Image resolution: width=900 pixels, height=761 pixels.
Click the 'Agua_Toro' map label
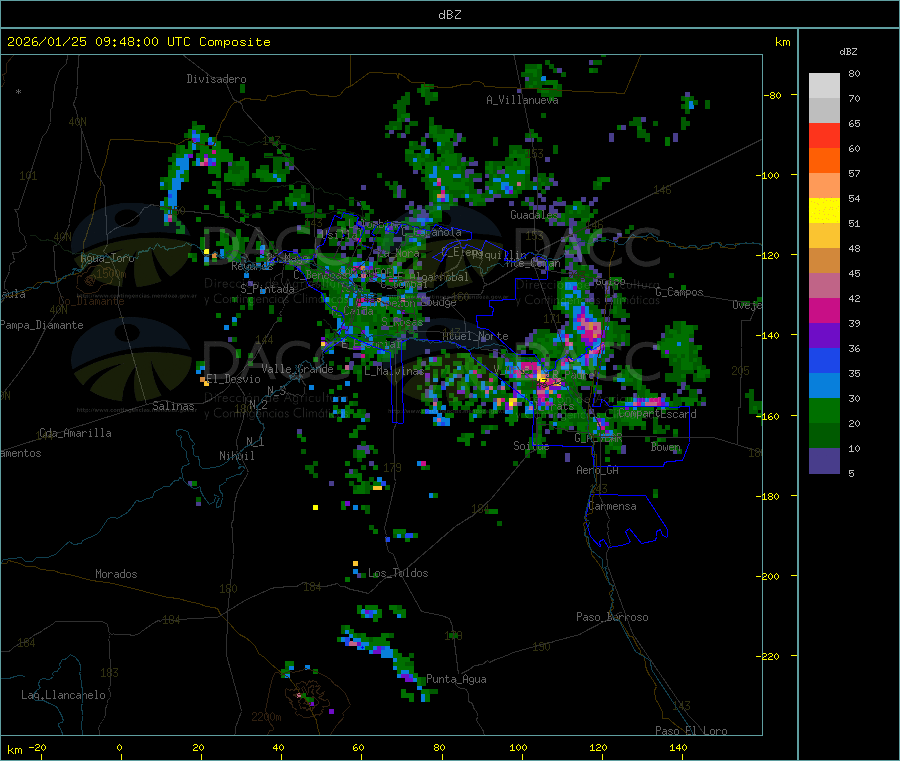pos(107,258)
